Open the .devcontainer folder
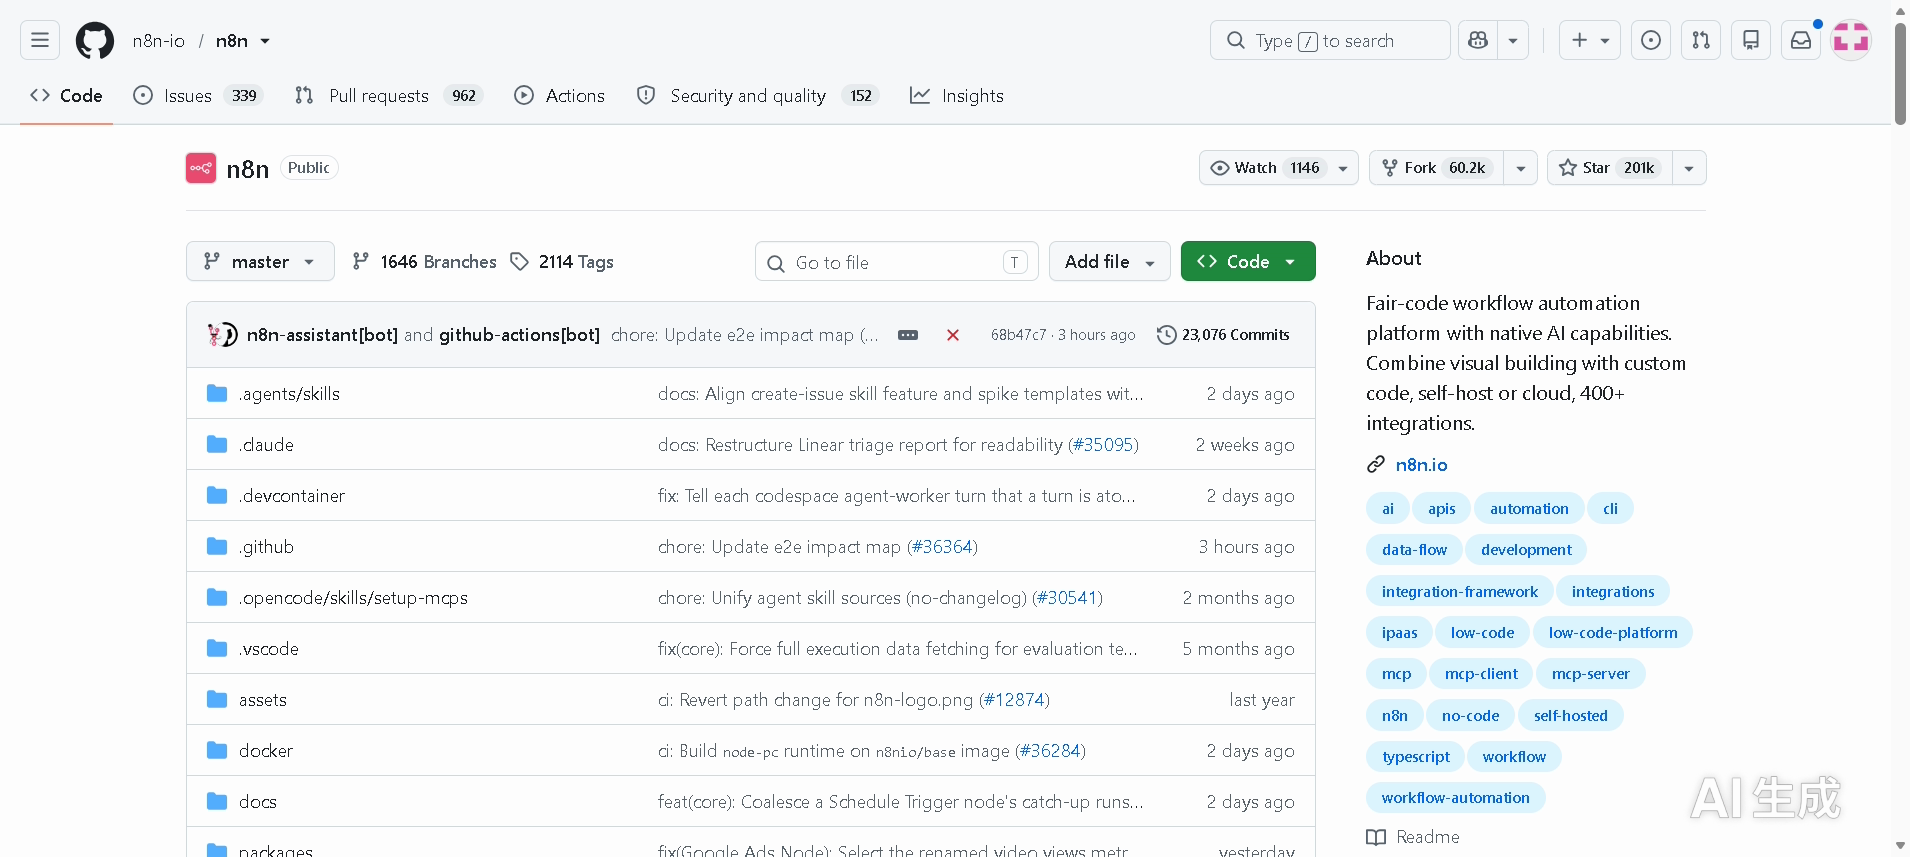Viewport: 1910px width, 857px height. coord(292,496)
